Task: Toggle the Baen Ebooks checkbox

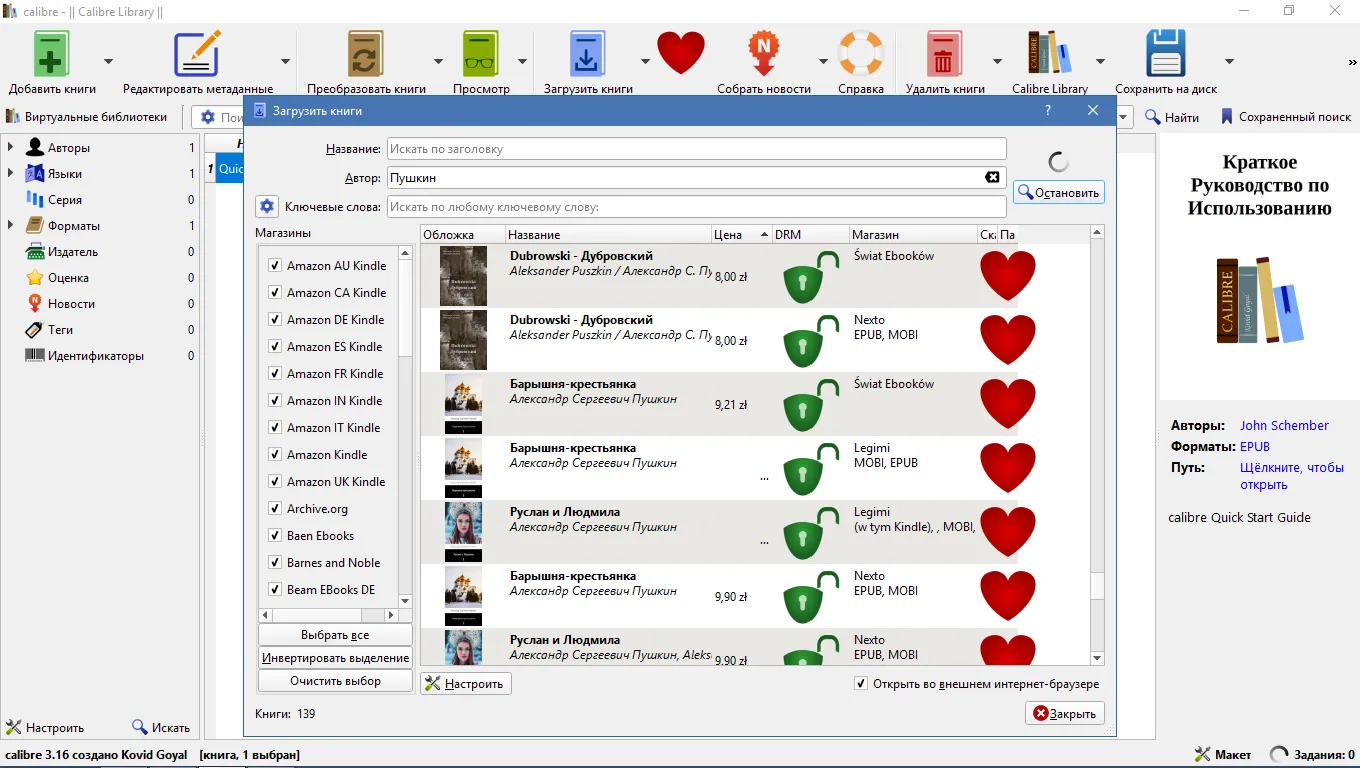Action: [275, 536]
